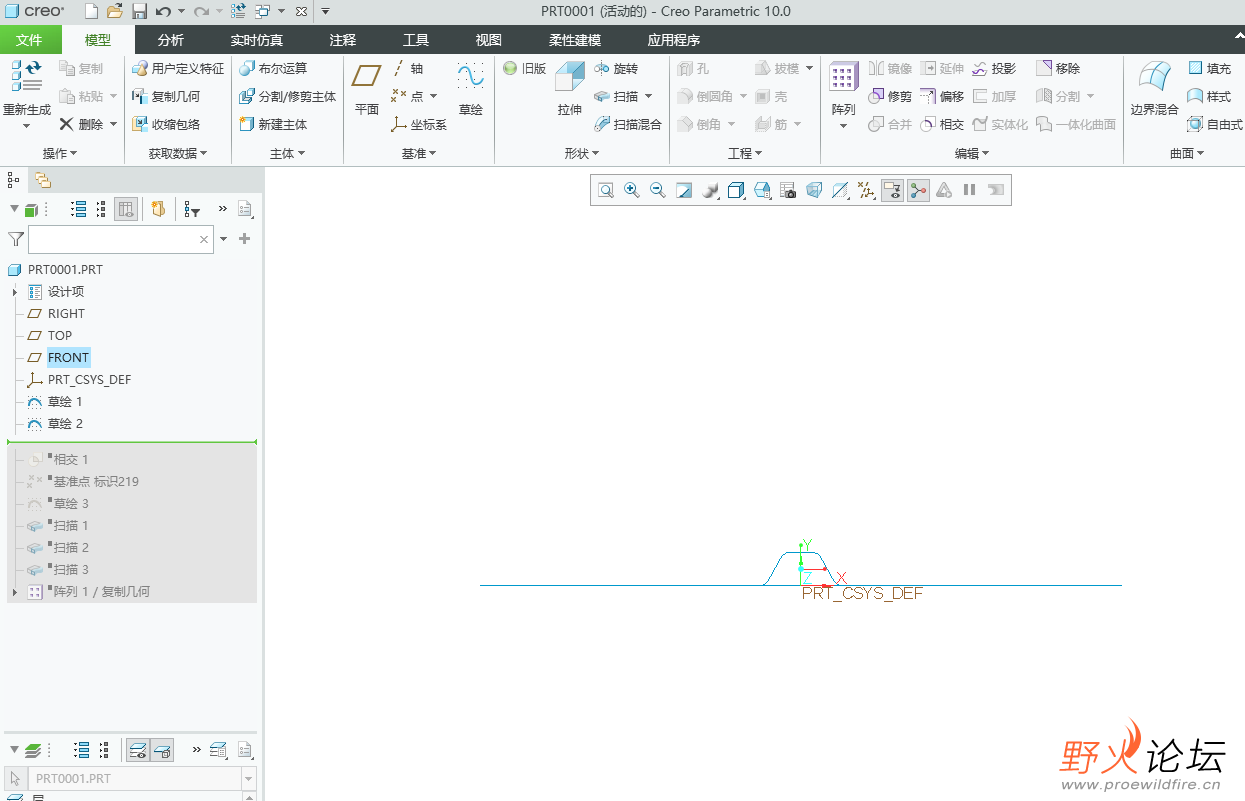Click the New Body (新建主体) button

pos(273,124)
